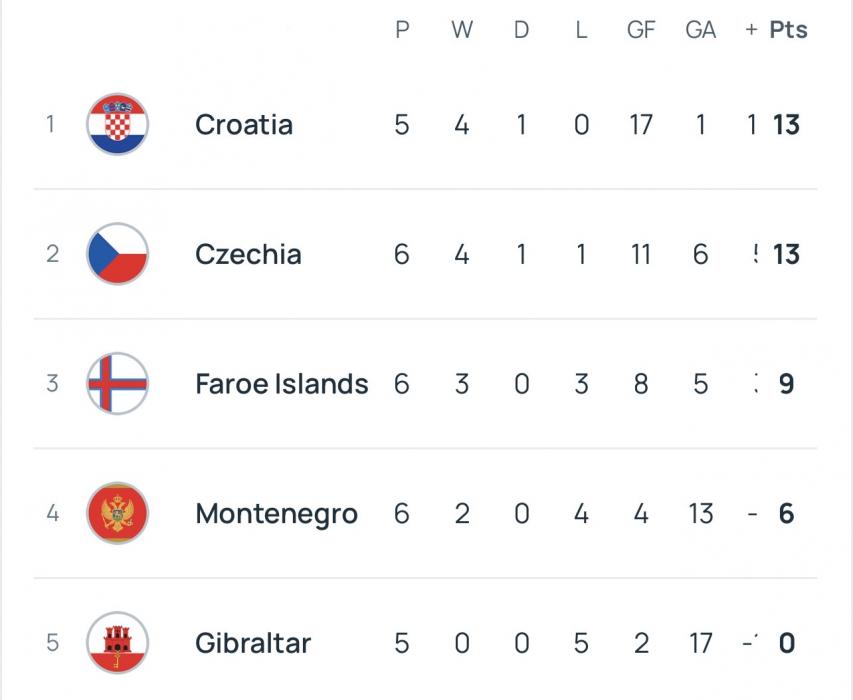Click the Faroe Islands flag icon
The image size is (853, 700).
pos(118,384)
